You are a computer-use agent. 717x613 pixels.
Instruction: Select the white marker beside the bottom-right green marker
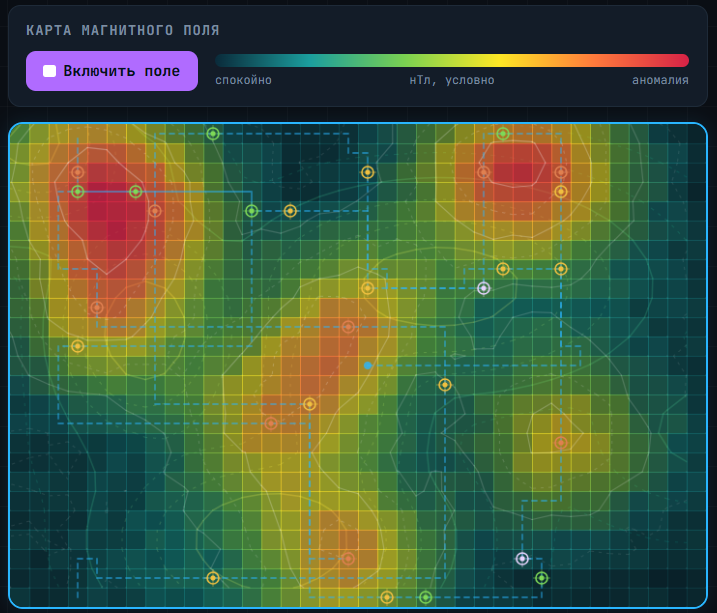click(522, 559)
